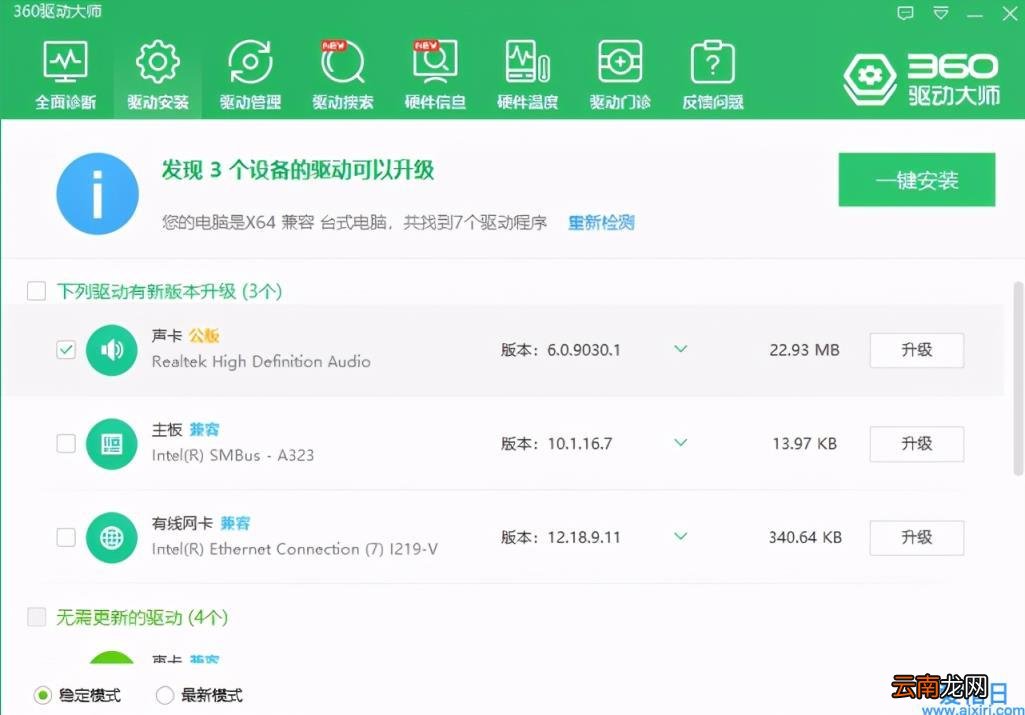This screenshot has height=715, width=1025.
Task: Click 升级 for Realtek High Definition Audio
Action: click(x=916, y=350)
